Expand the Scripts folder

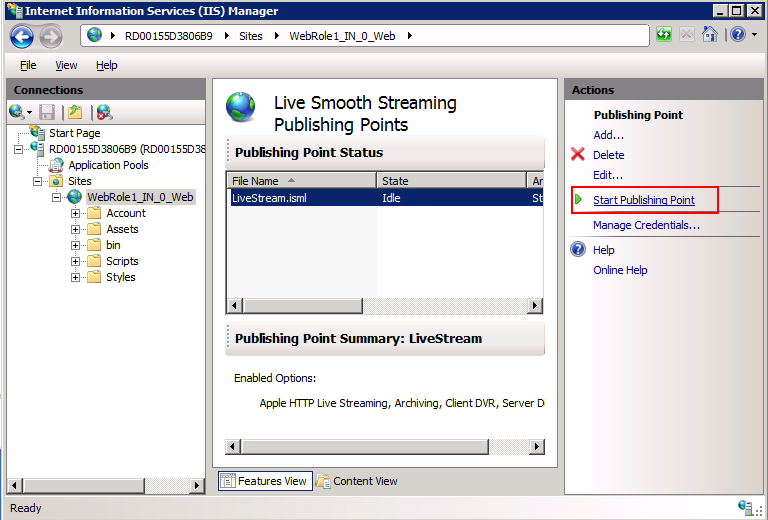pyautogui.click(x=75, y=261)
